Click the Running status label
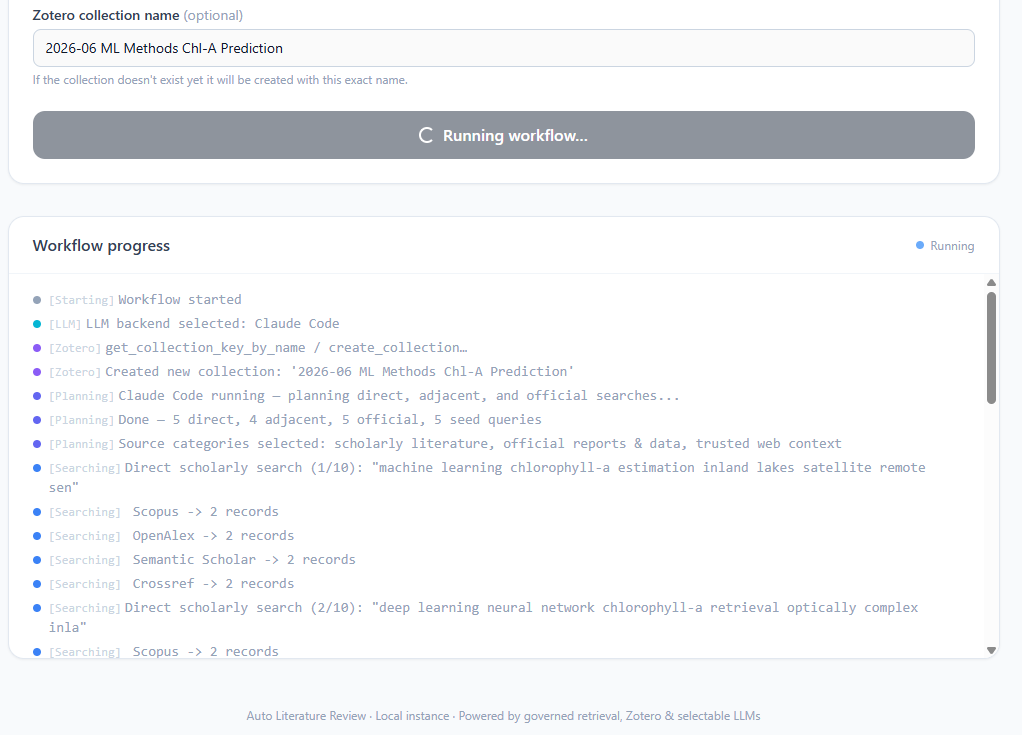The width and height of the screenshot is (1022, 735). [952, 246]
